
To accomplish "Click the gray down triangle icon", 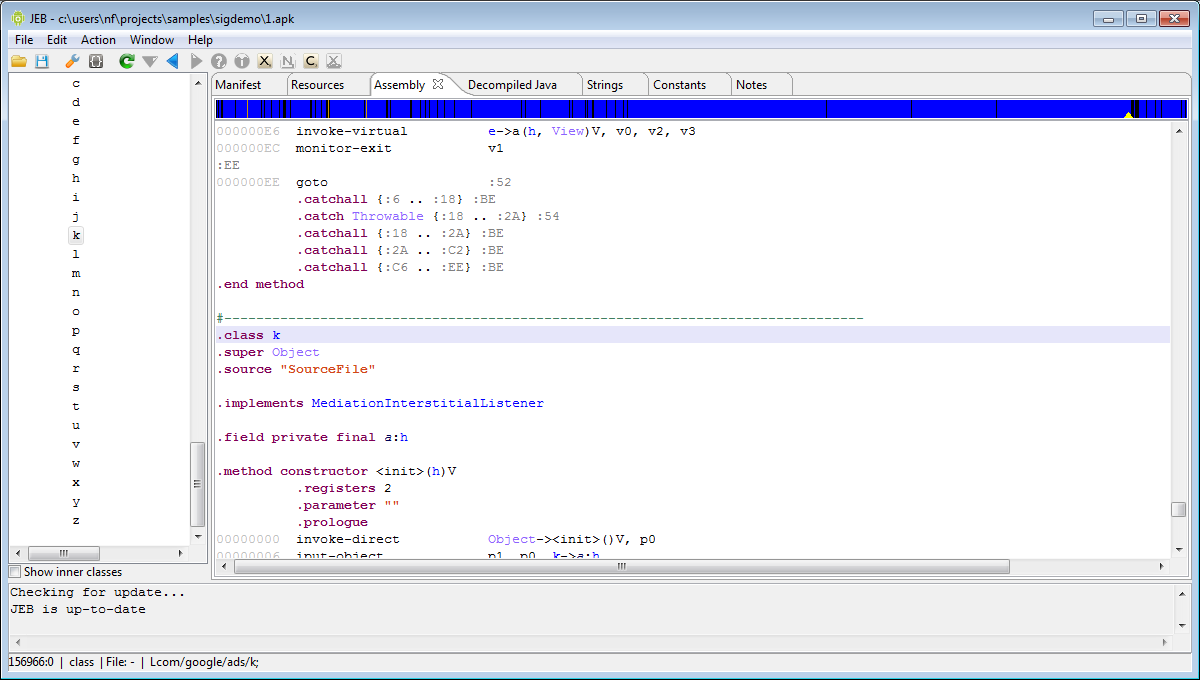I will (x=150, y=61).
